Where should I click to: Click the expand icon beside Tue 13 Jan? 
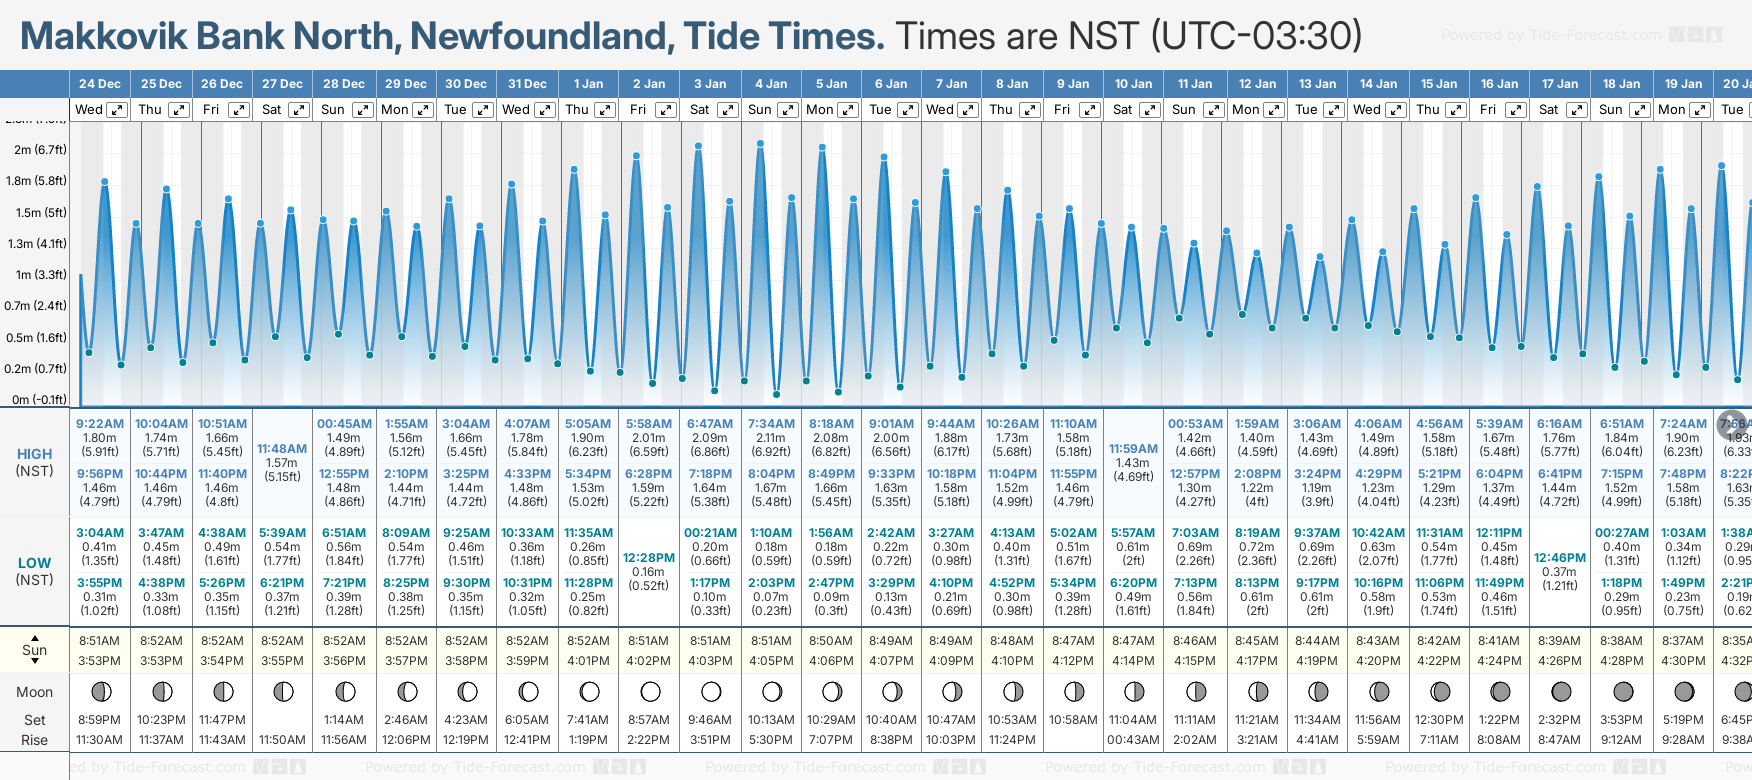[x=1334, y=110]
